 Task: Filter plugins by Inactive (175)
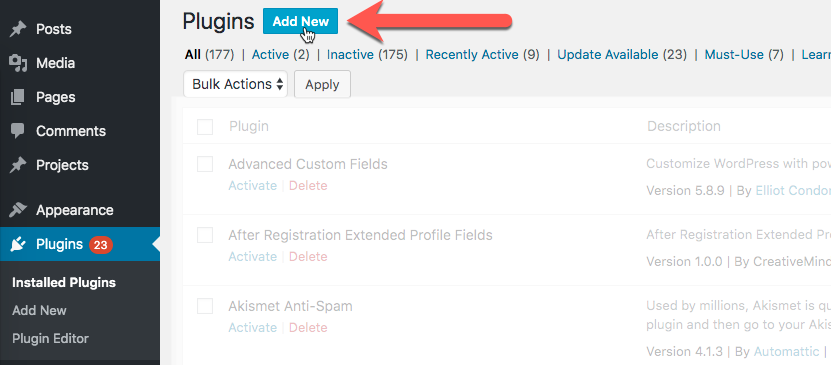(367, 55)
